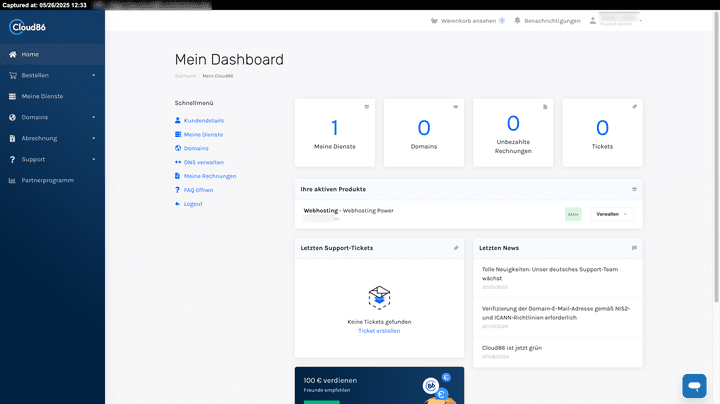Open the Tickets count card
Screen dimensions: 720x404
(x=602, y=133)
